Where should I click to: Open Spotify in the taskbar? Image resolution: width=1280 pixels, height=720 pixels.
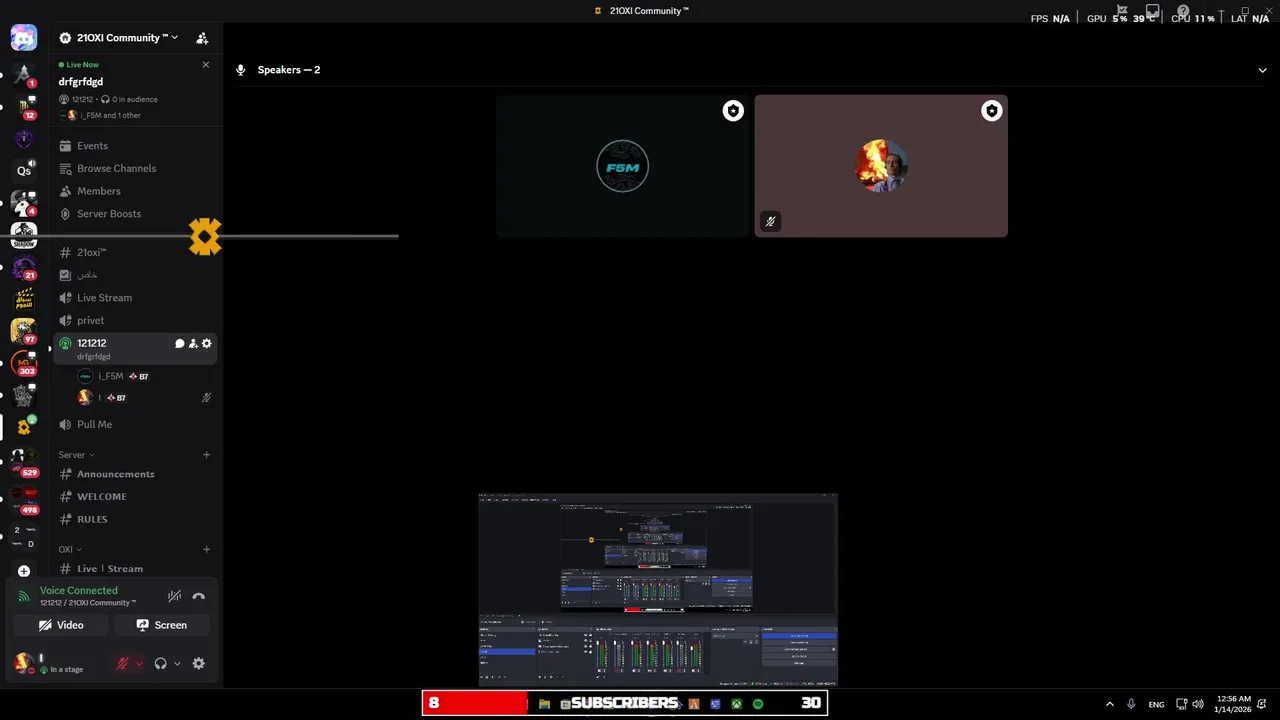coord(758,704)
